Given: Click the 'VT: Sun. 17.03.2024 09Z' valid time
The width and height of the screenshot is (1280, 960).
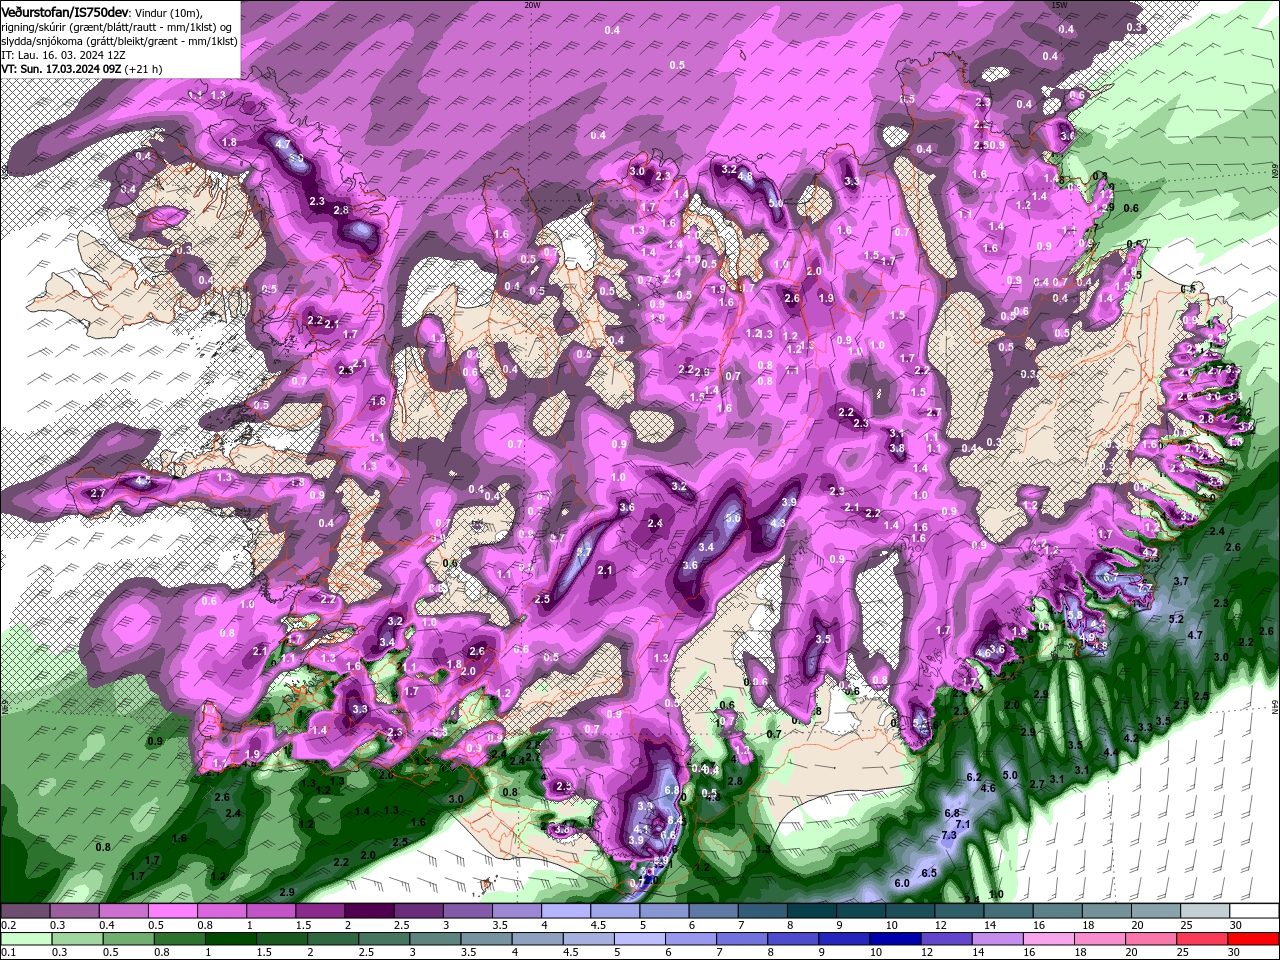Looking at the screenshot, I should pos(62,69).
